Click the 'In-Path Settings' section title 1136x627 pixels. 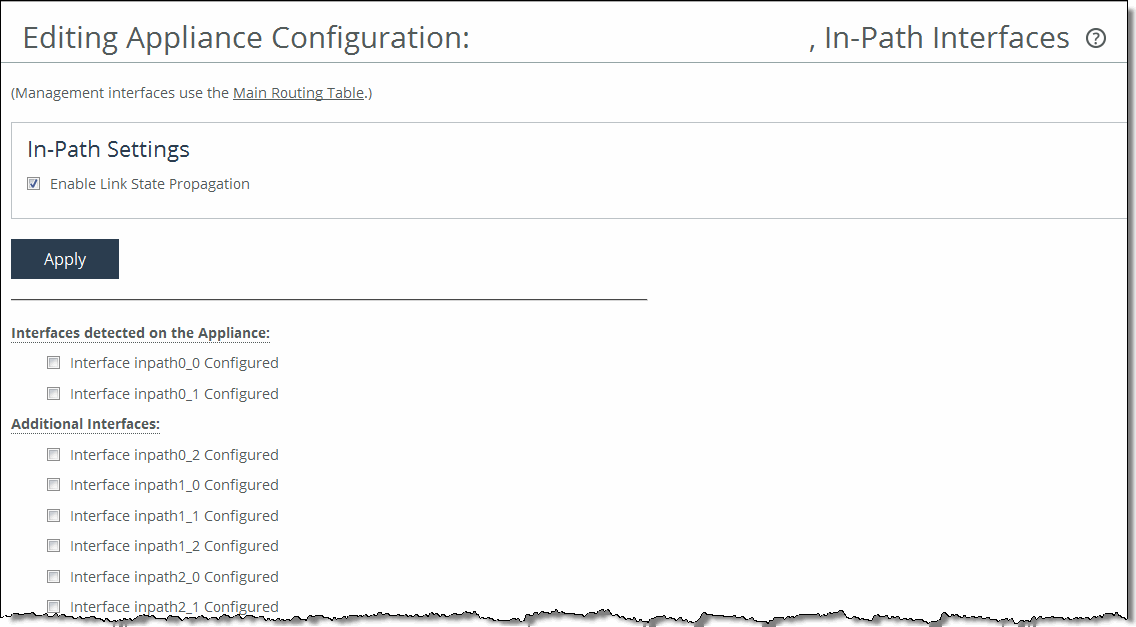point(108,150)
